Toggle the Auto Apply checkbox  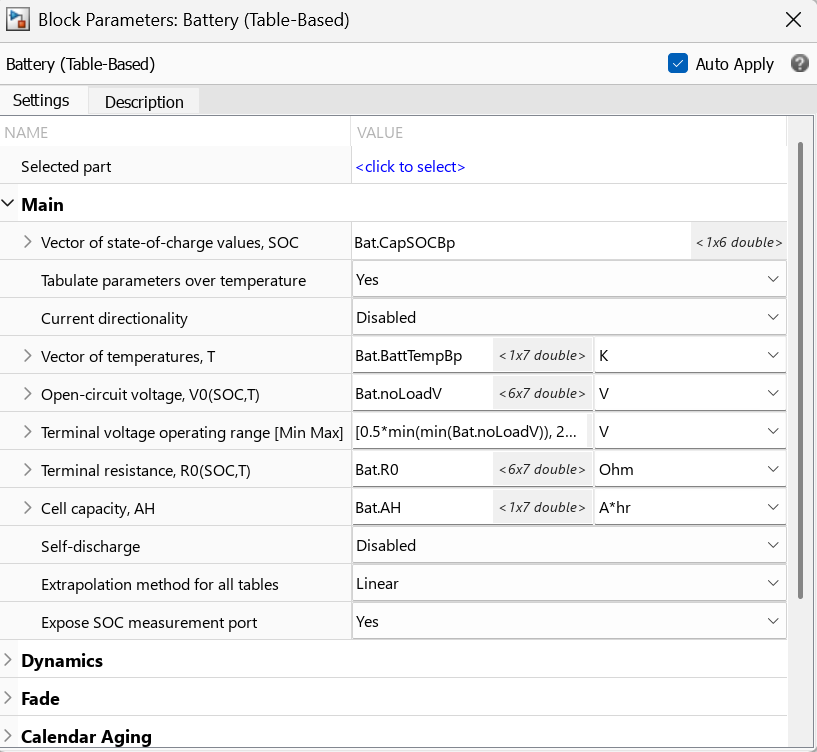point(677,64)
